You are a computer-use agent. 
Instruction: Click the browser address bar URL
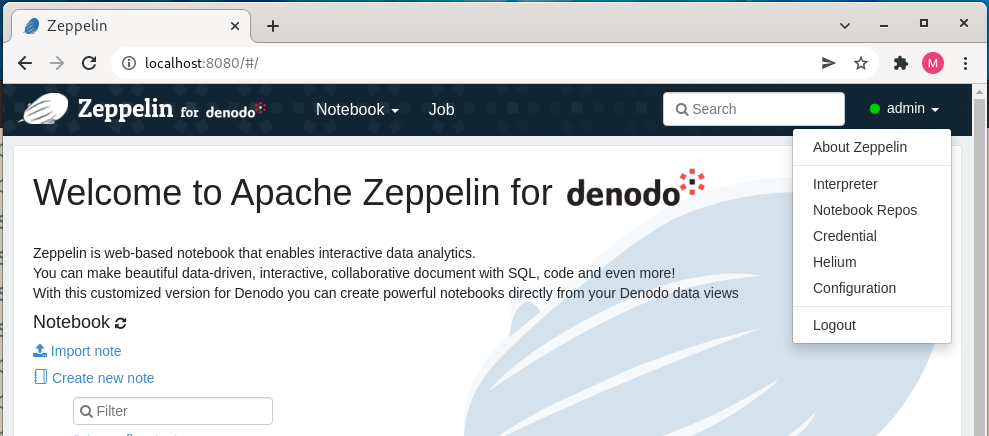[x=202, y=63]
